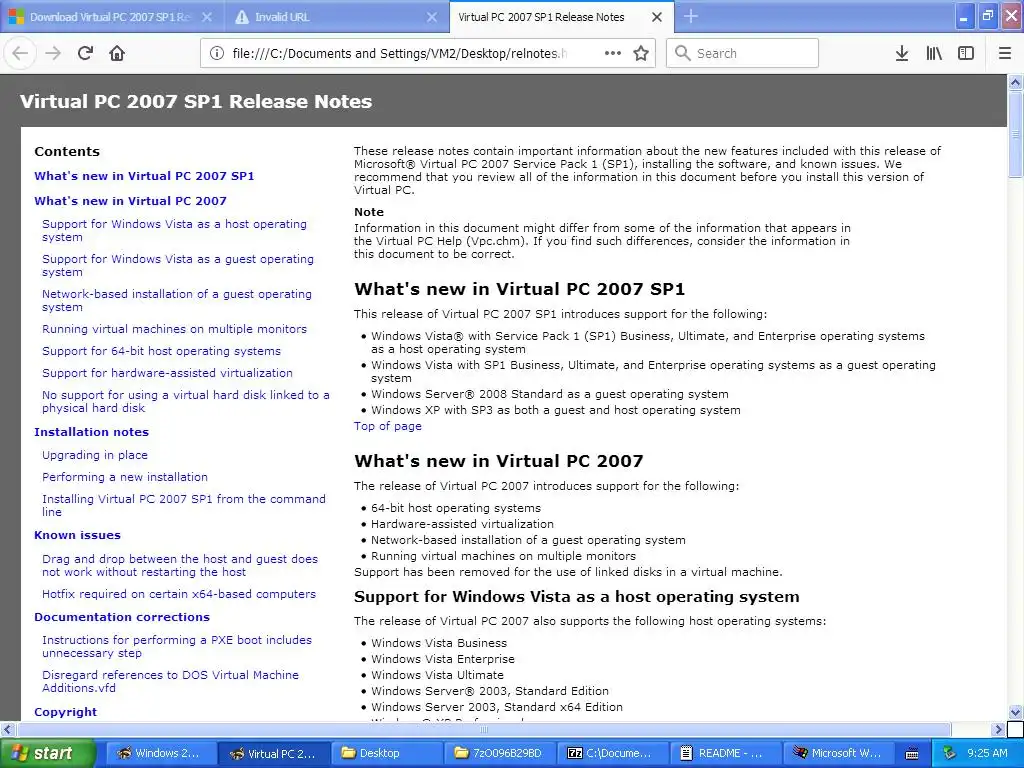Viewport: 1024px width, 768px height.
Task: Open Disregard references to DOS Virtual Machine link
Action: pyautogui.click(x=170, y=681)
